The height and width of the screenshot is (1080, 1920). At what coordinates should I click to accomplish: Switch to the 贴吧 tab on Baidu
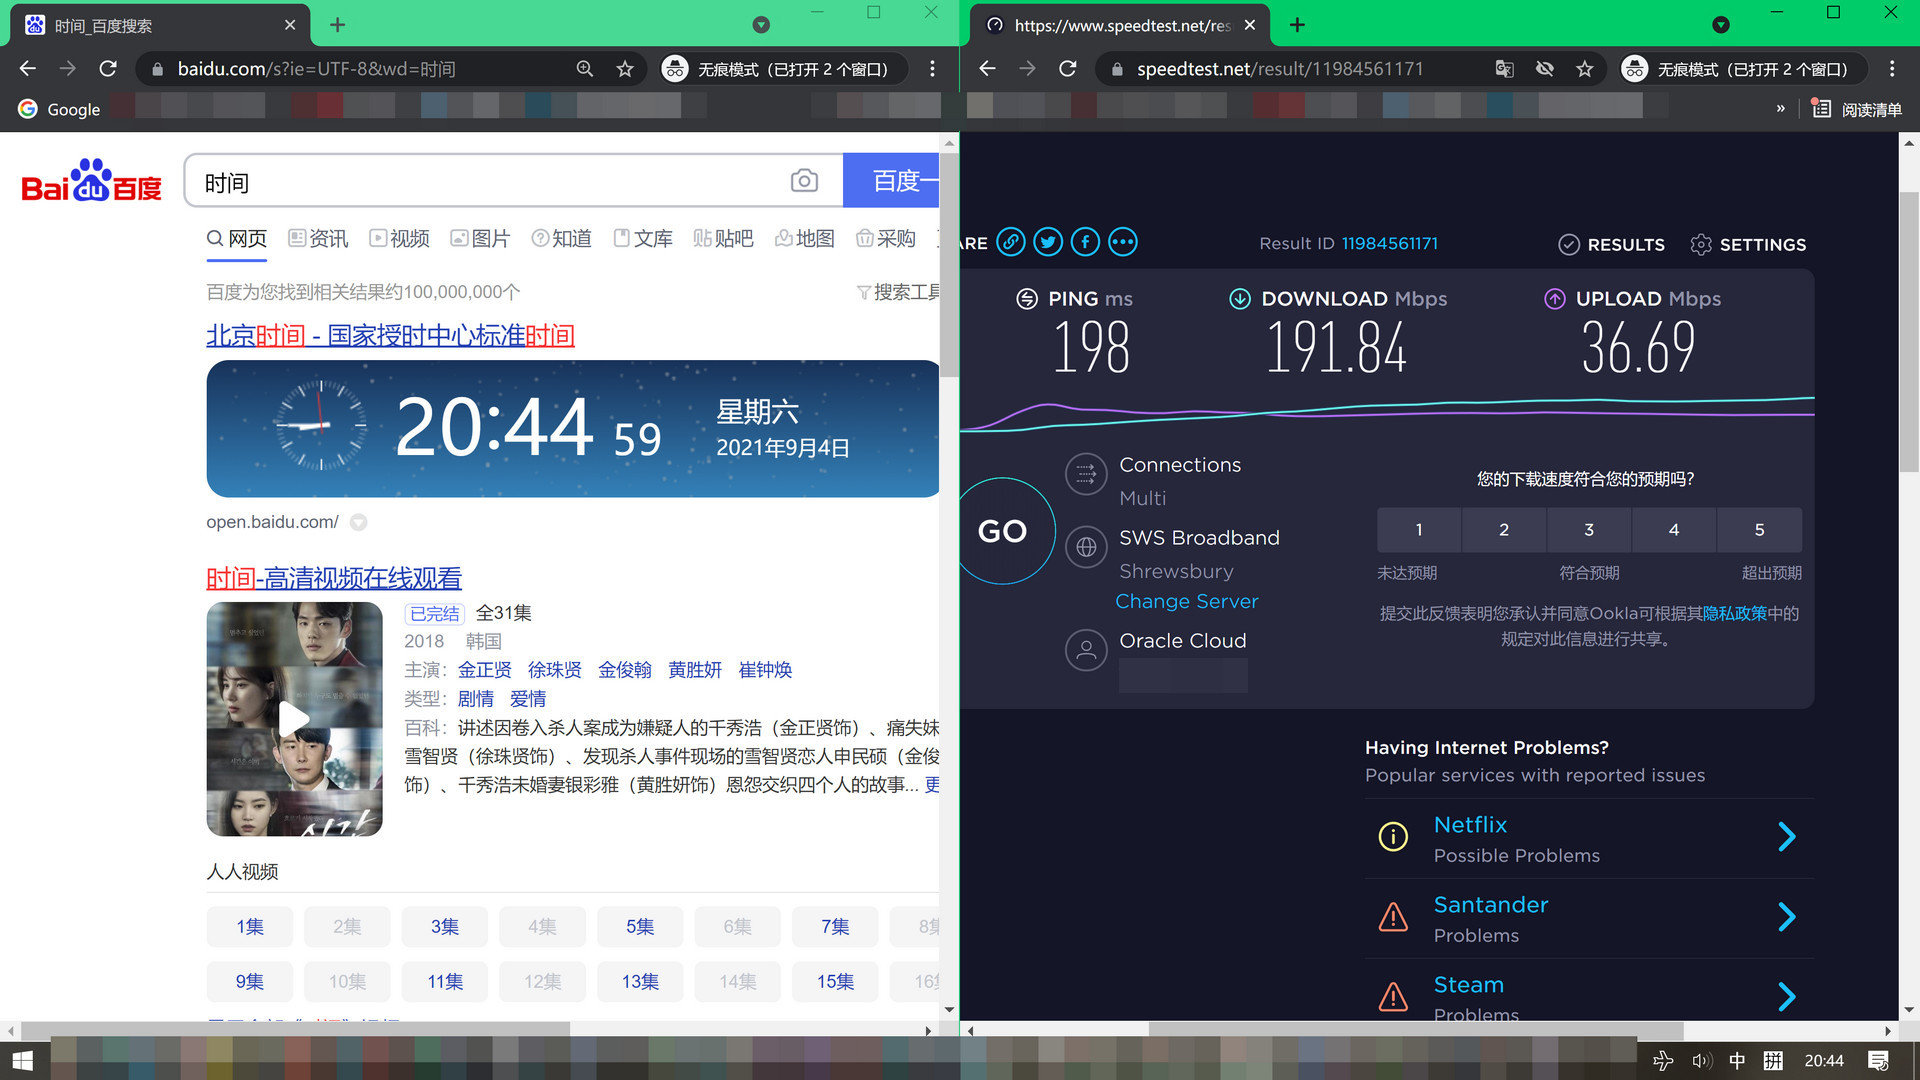coord(723,238)
